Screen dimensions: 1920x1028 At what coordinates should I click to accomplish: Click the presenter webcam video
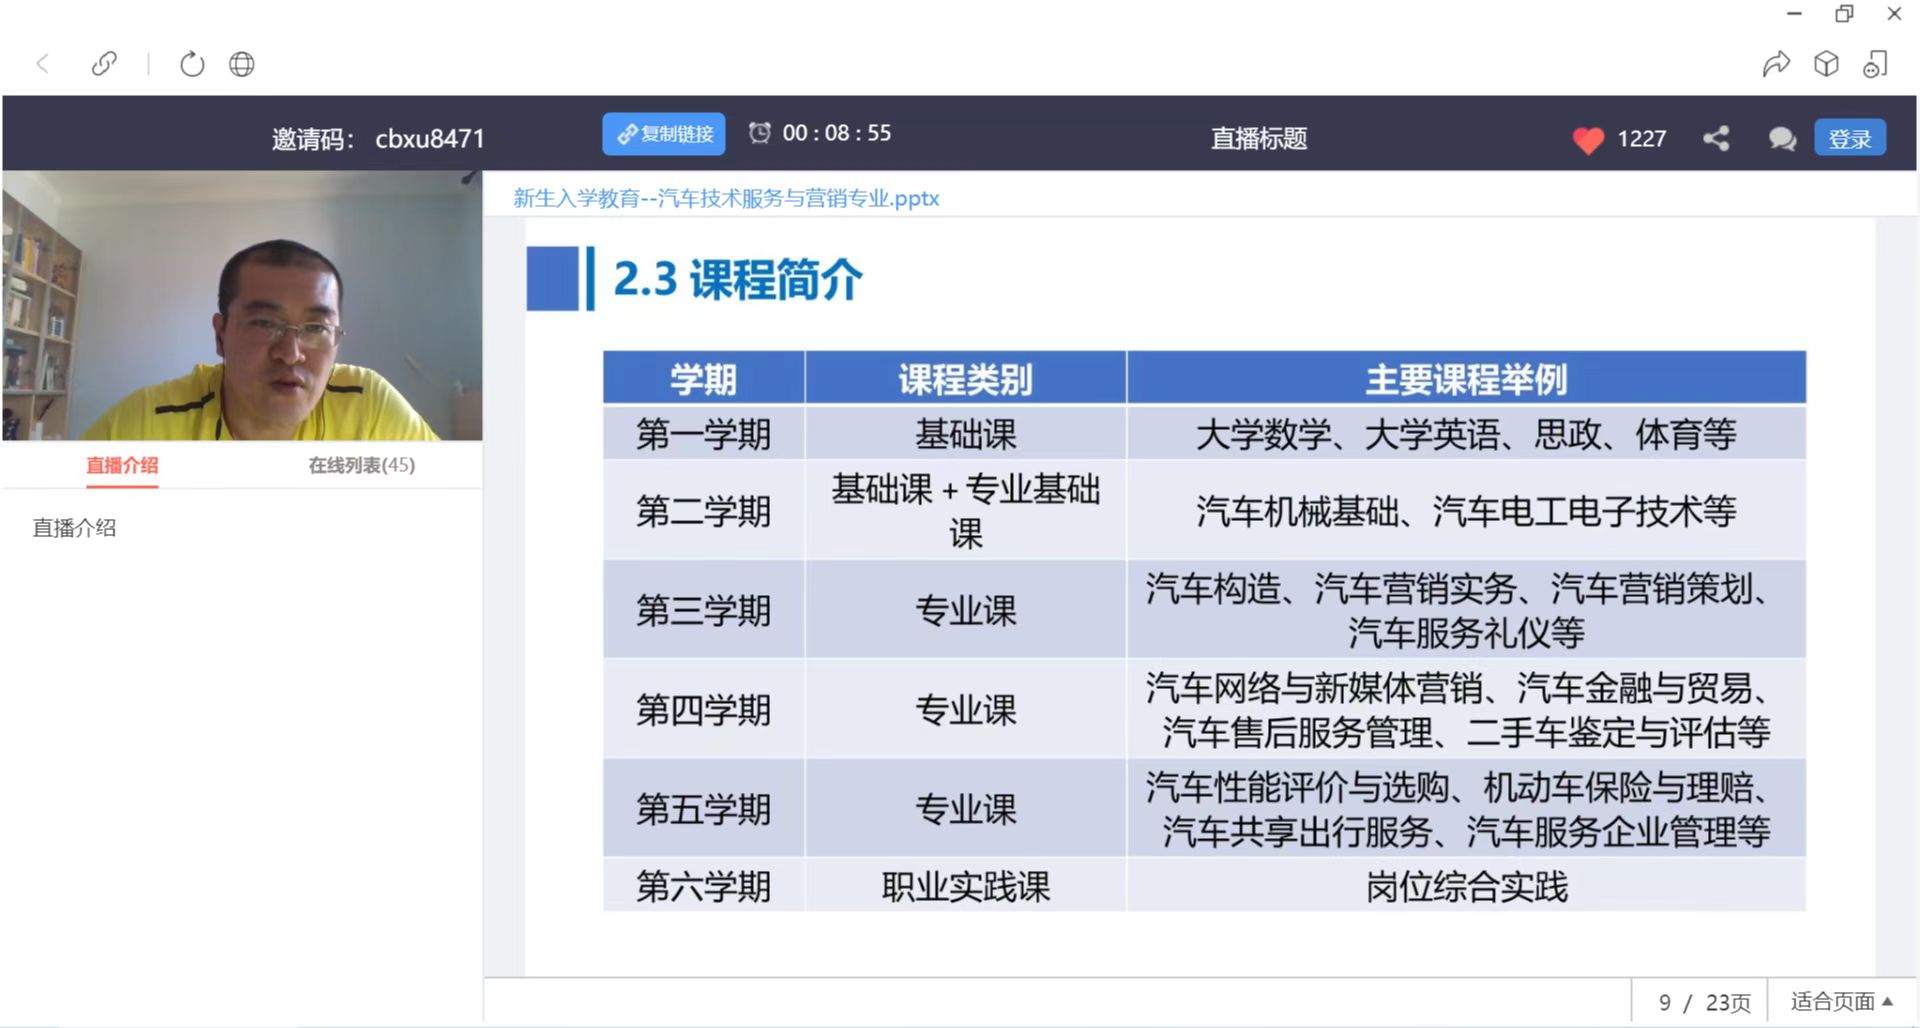click(x=242, y=306)
